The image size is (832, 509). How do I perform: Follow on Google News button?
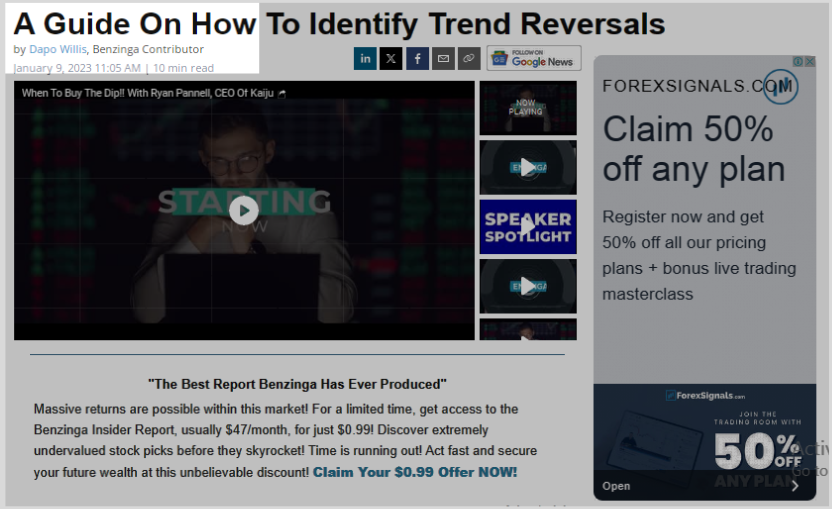tap(534, 58)
